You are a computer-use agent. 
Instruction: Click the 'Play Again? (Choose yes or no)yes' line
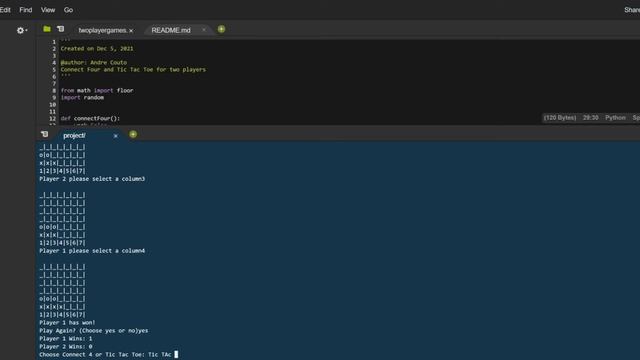pos(93,331)
